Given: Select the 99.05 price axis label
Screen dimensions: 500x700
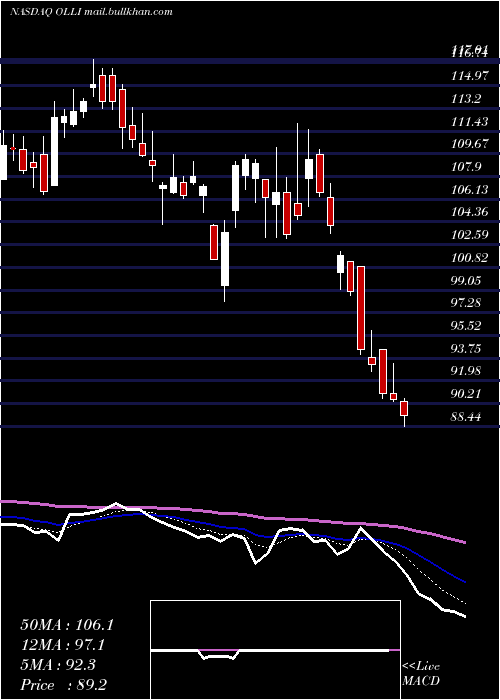Looking at the screenshot, I should (466, 281).
